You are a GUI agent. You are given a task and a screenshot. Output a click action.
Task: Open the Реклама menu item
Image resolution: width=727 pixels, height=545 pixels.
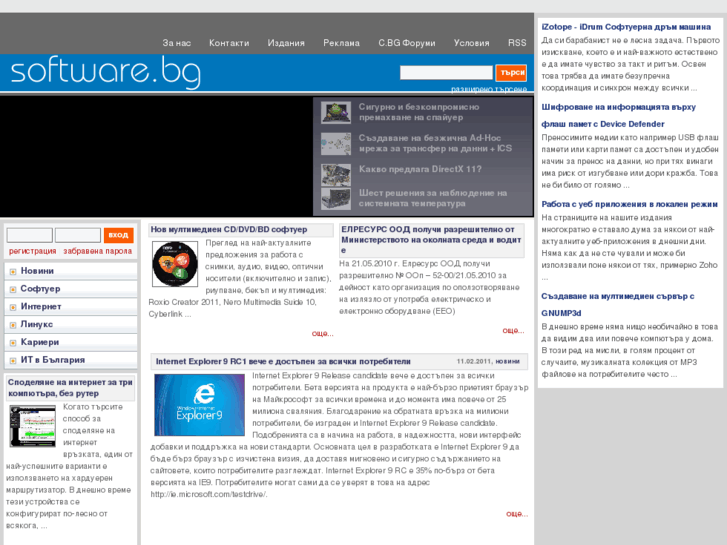pos(341,43)
